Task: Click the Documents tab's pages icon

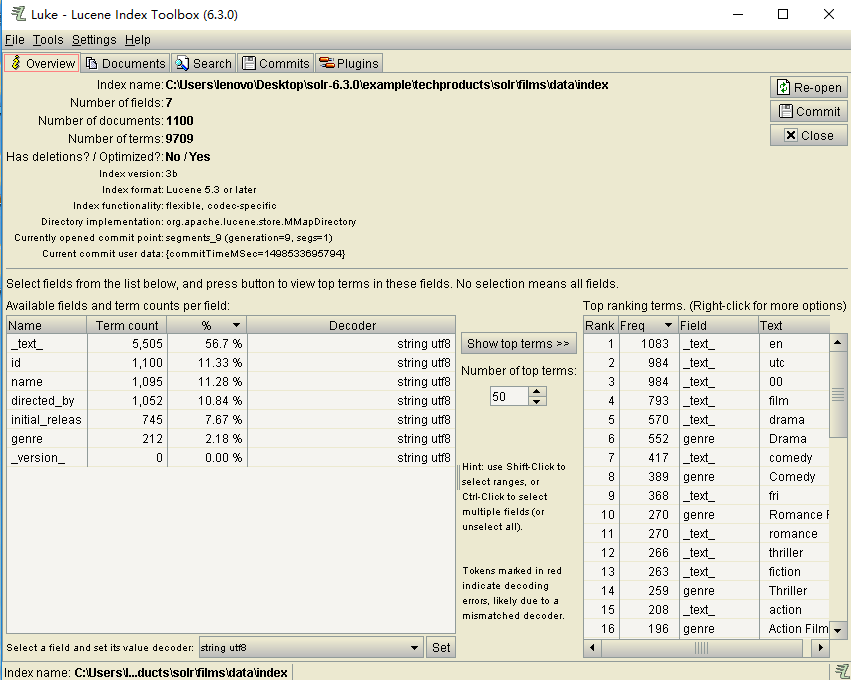Action: [x=92, y=63]
